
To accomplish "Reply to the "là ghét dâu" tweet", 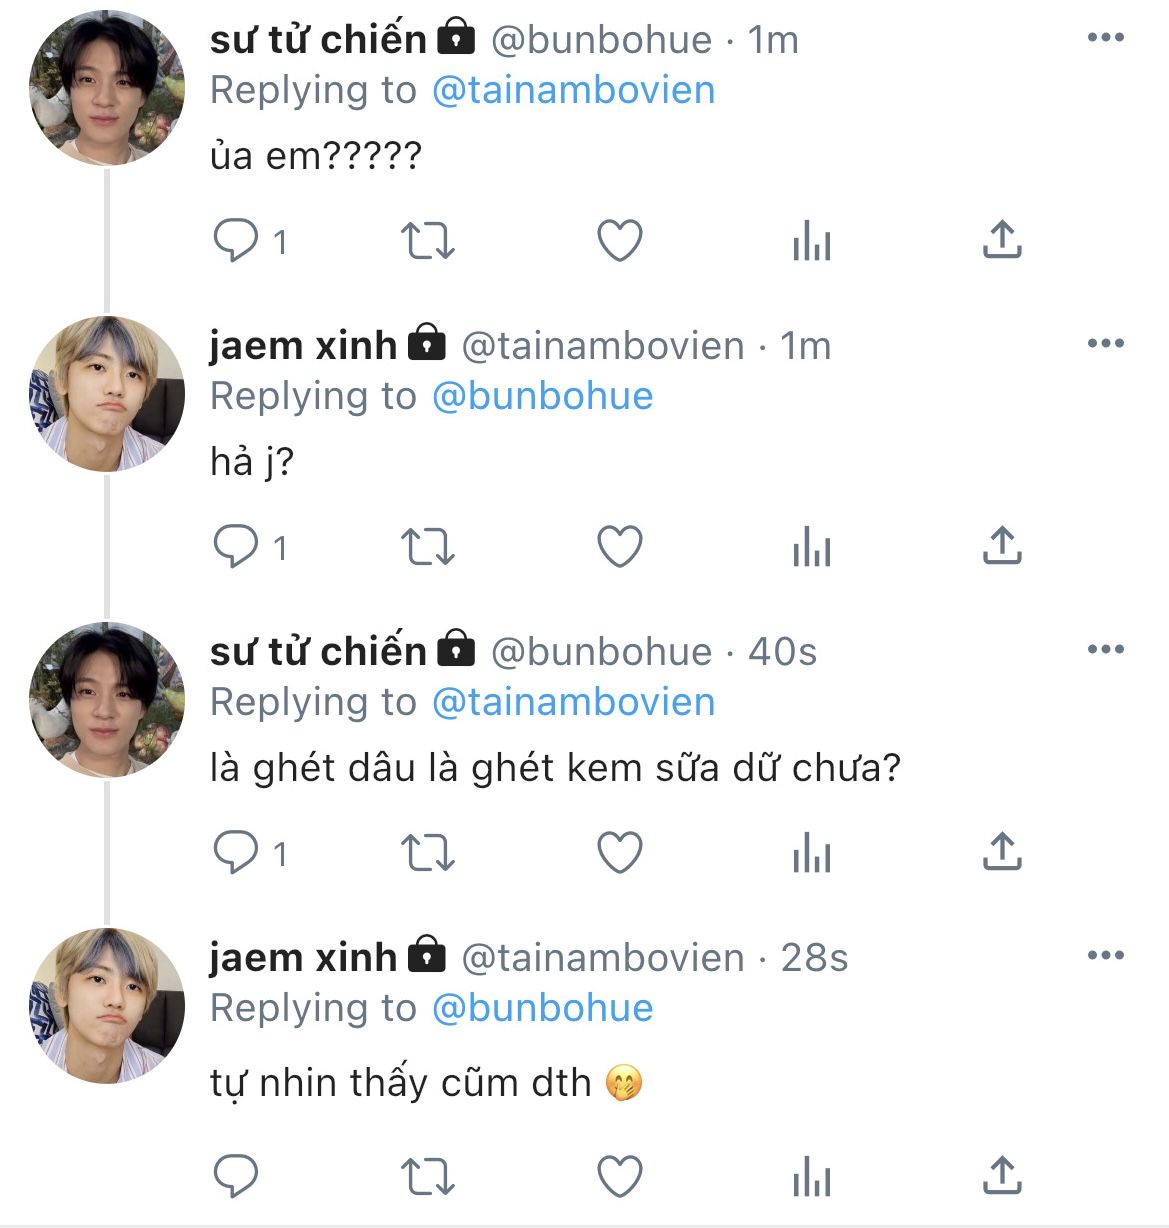I will click(x=236, y=853).
